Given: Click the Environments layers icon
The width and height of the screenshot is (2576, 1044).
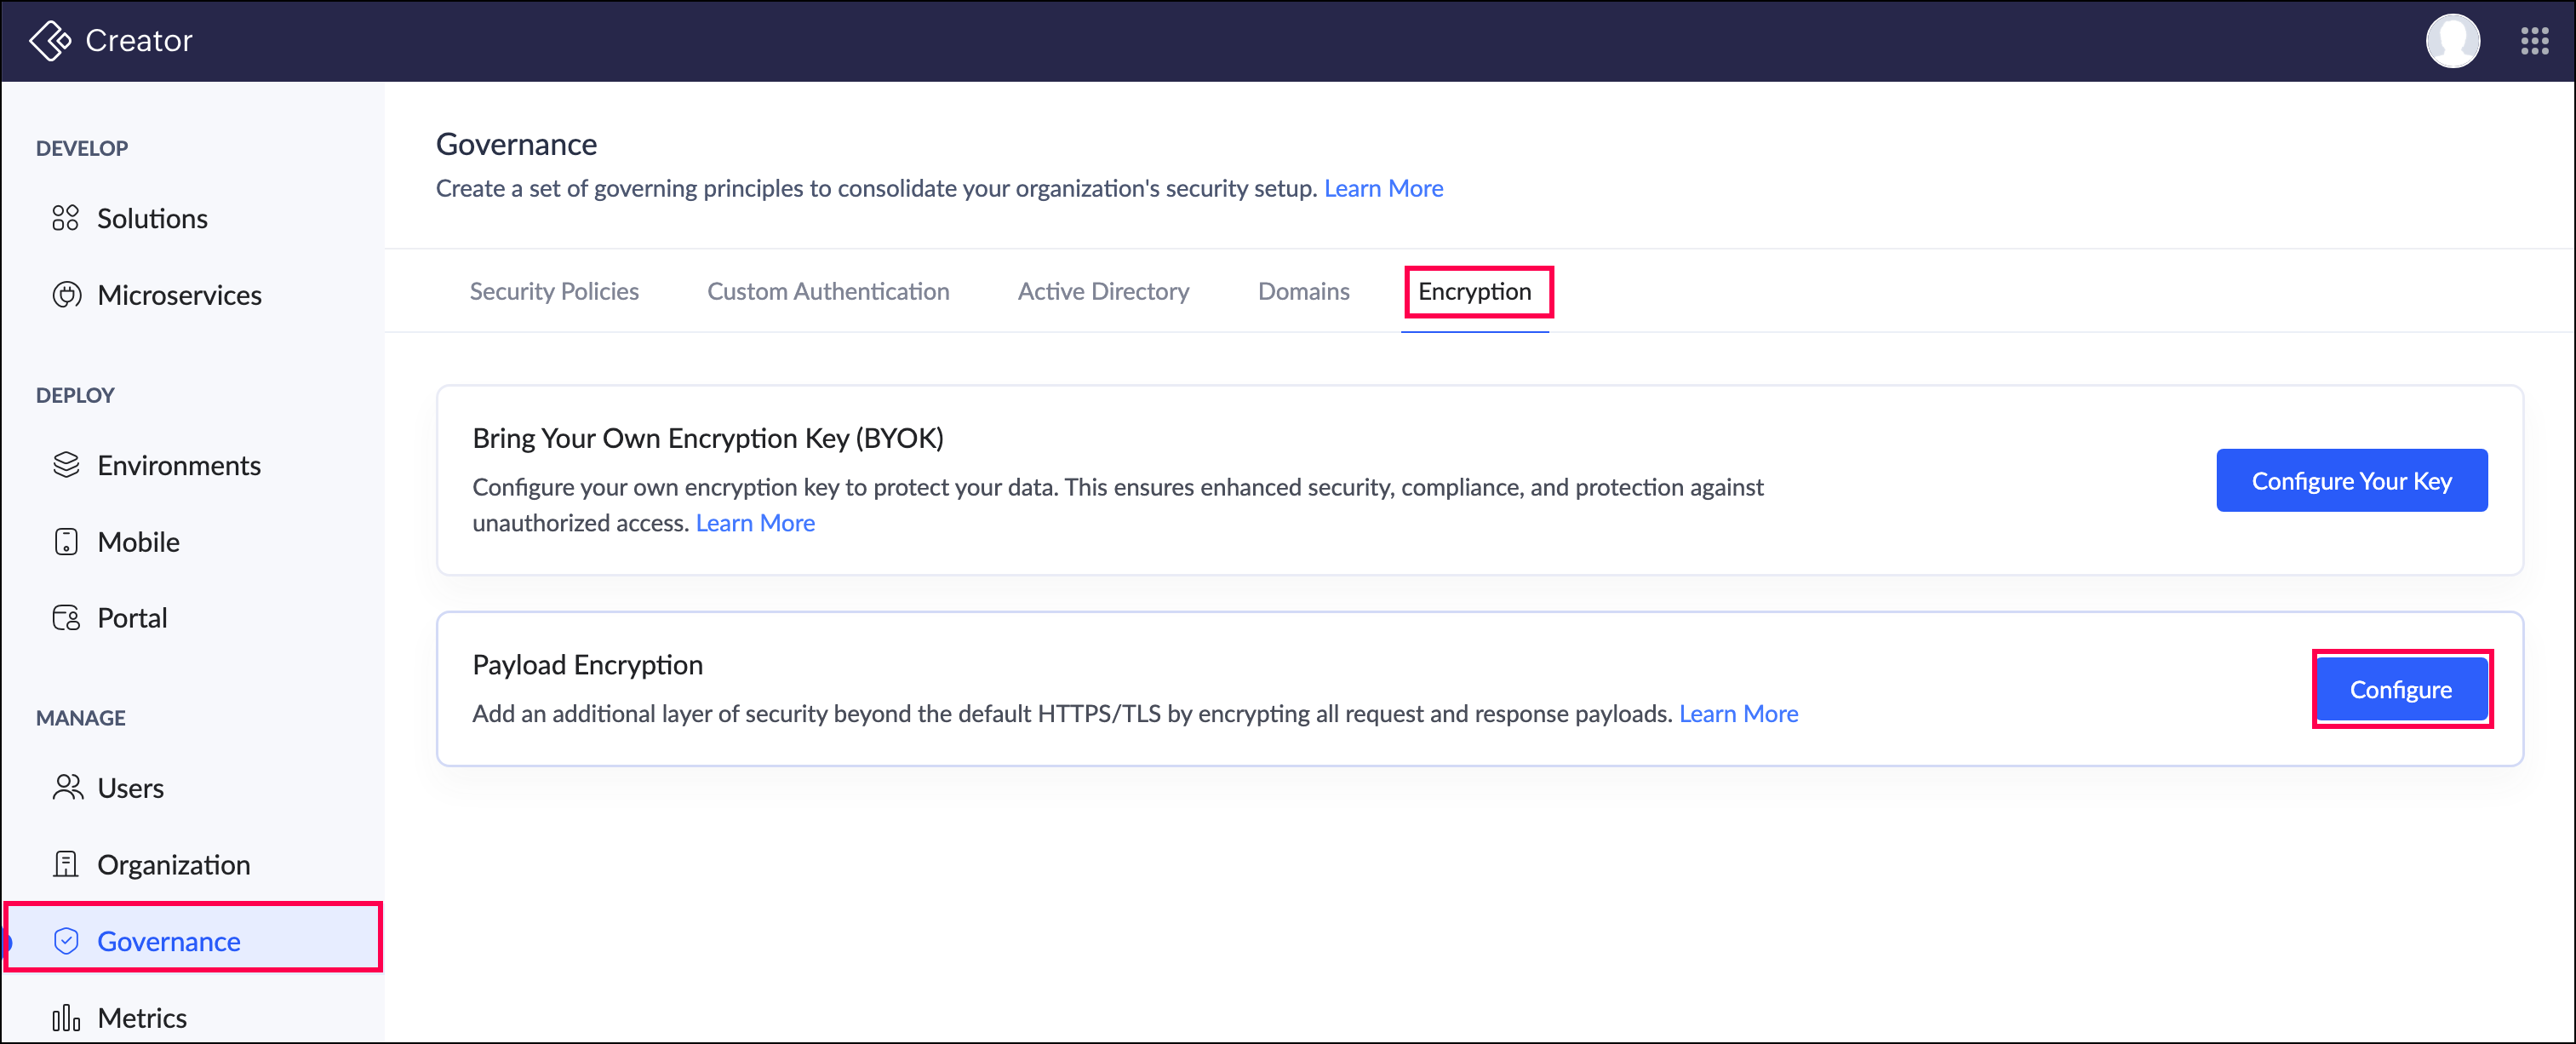Looking at the screenshot, I should click(x=66, y=465).
